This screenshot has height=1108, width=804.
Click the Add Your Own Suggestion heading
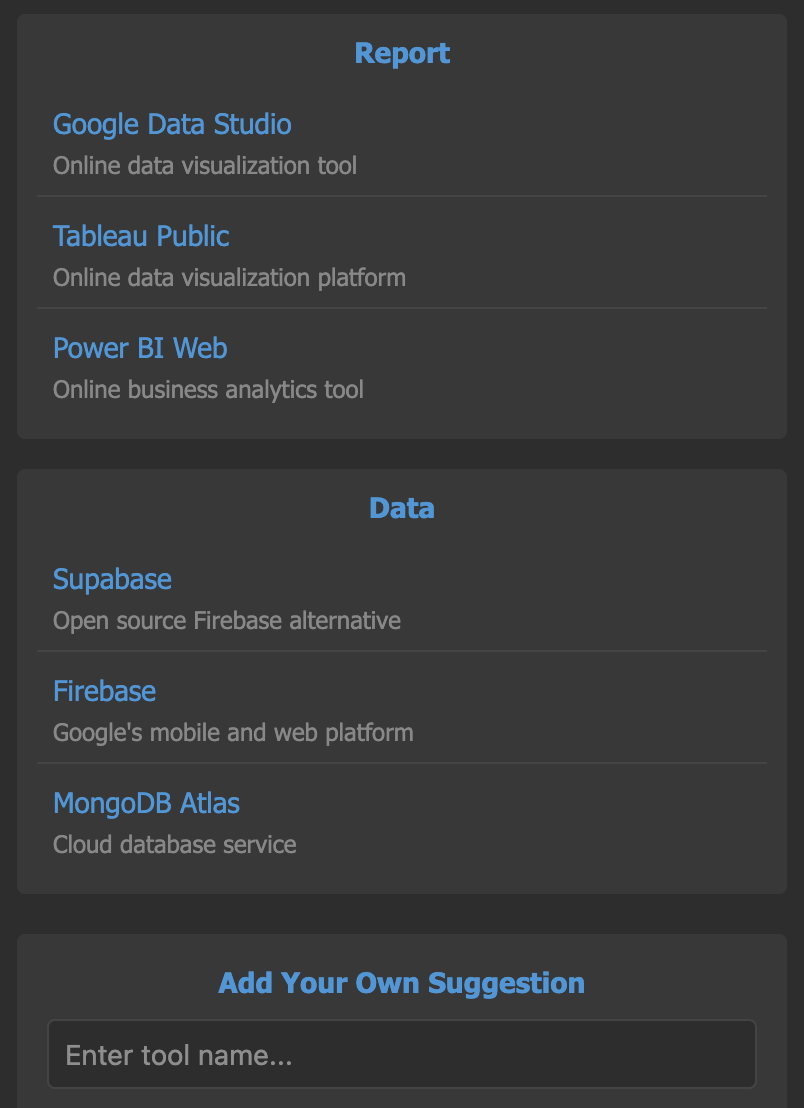(x=402, y=983)
